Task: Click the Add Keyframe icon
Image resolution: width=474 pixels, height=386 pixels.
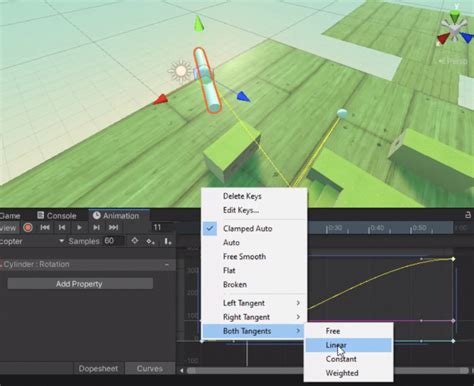Action: (x=150, y=241)
